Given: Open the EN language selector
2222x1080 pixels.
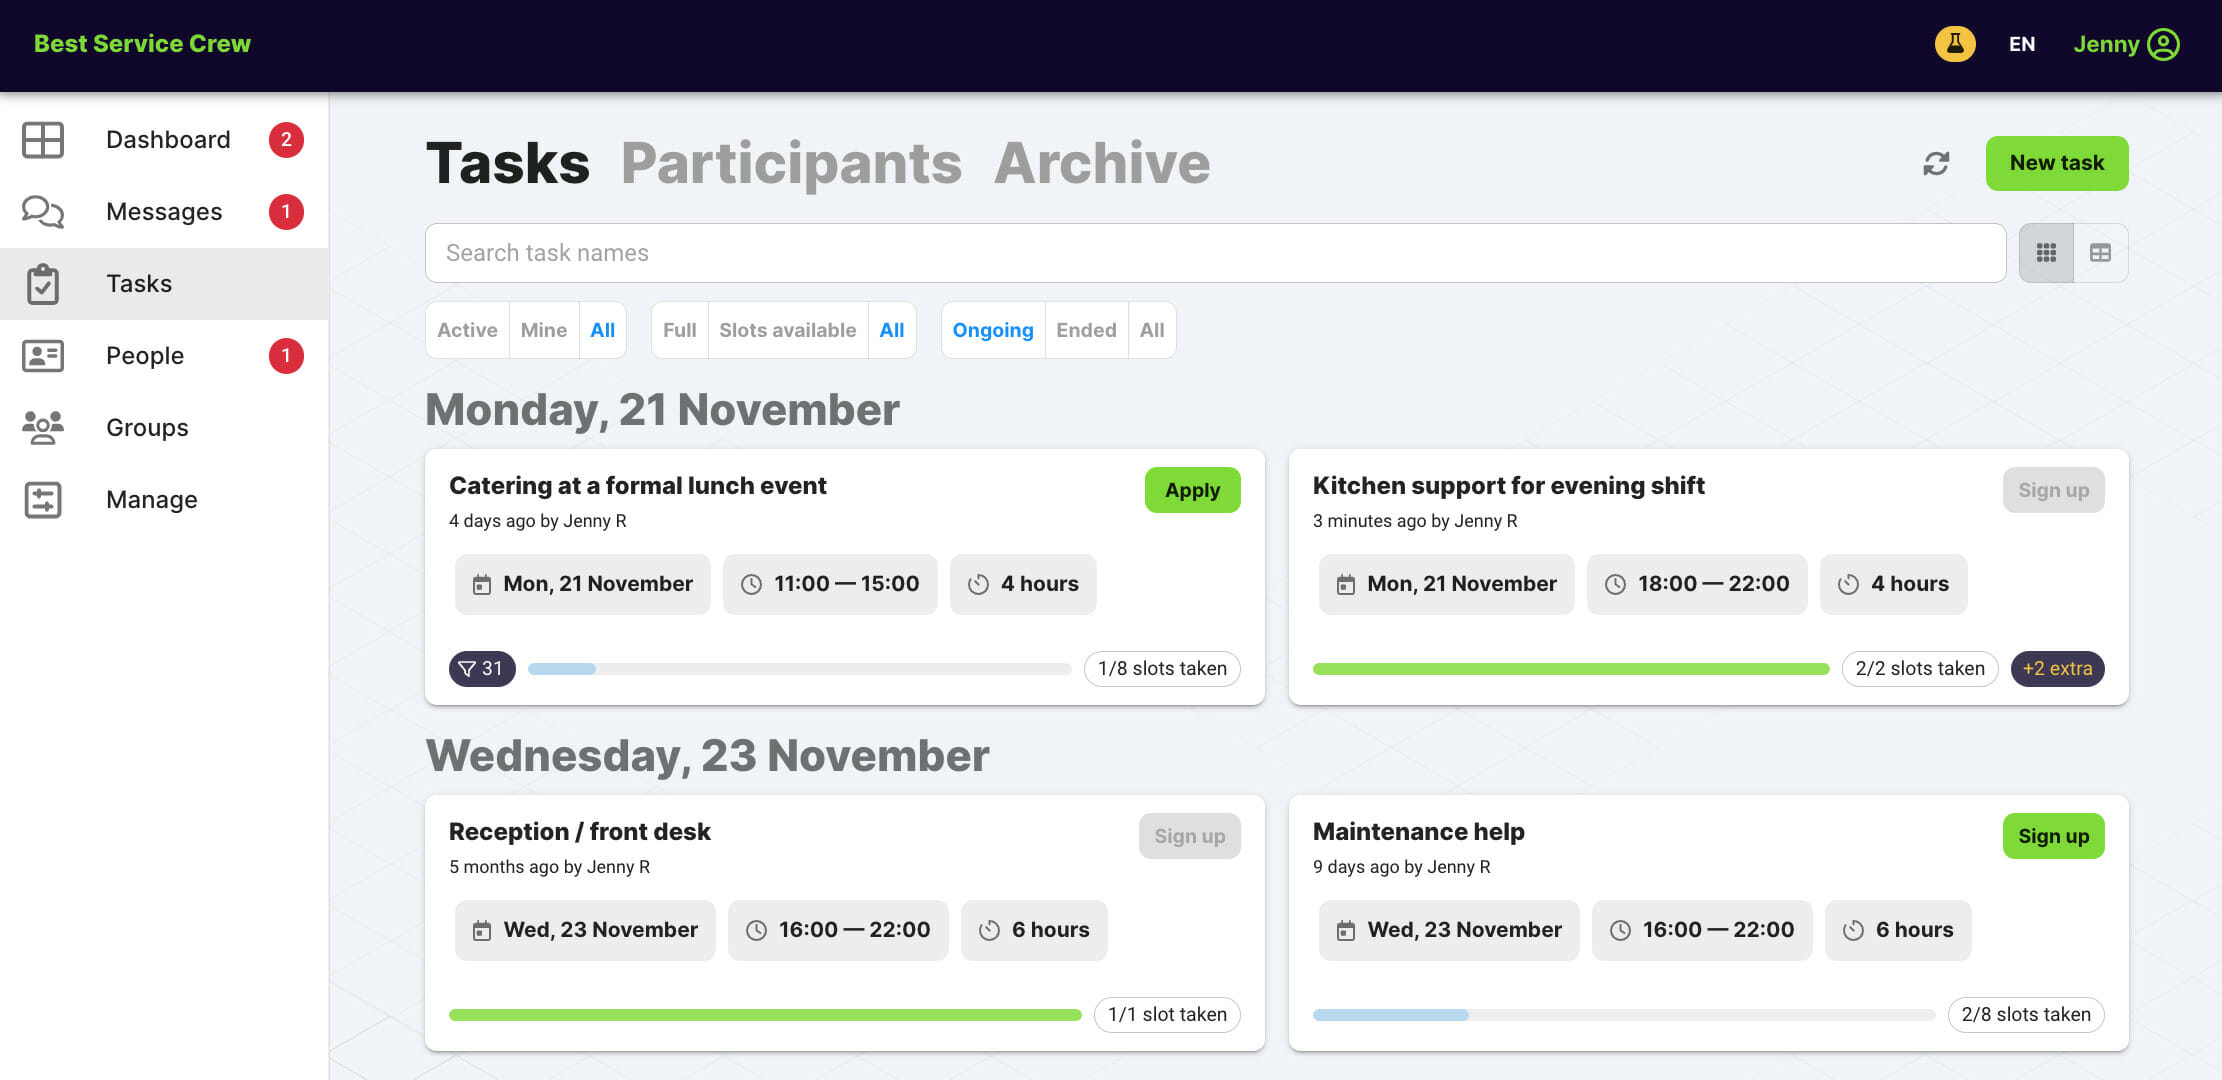Looking at the screenshot, I should pyautogui.click(x=2021, y=44).
